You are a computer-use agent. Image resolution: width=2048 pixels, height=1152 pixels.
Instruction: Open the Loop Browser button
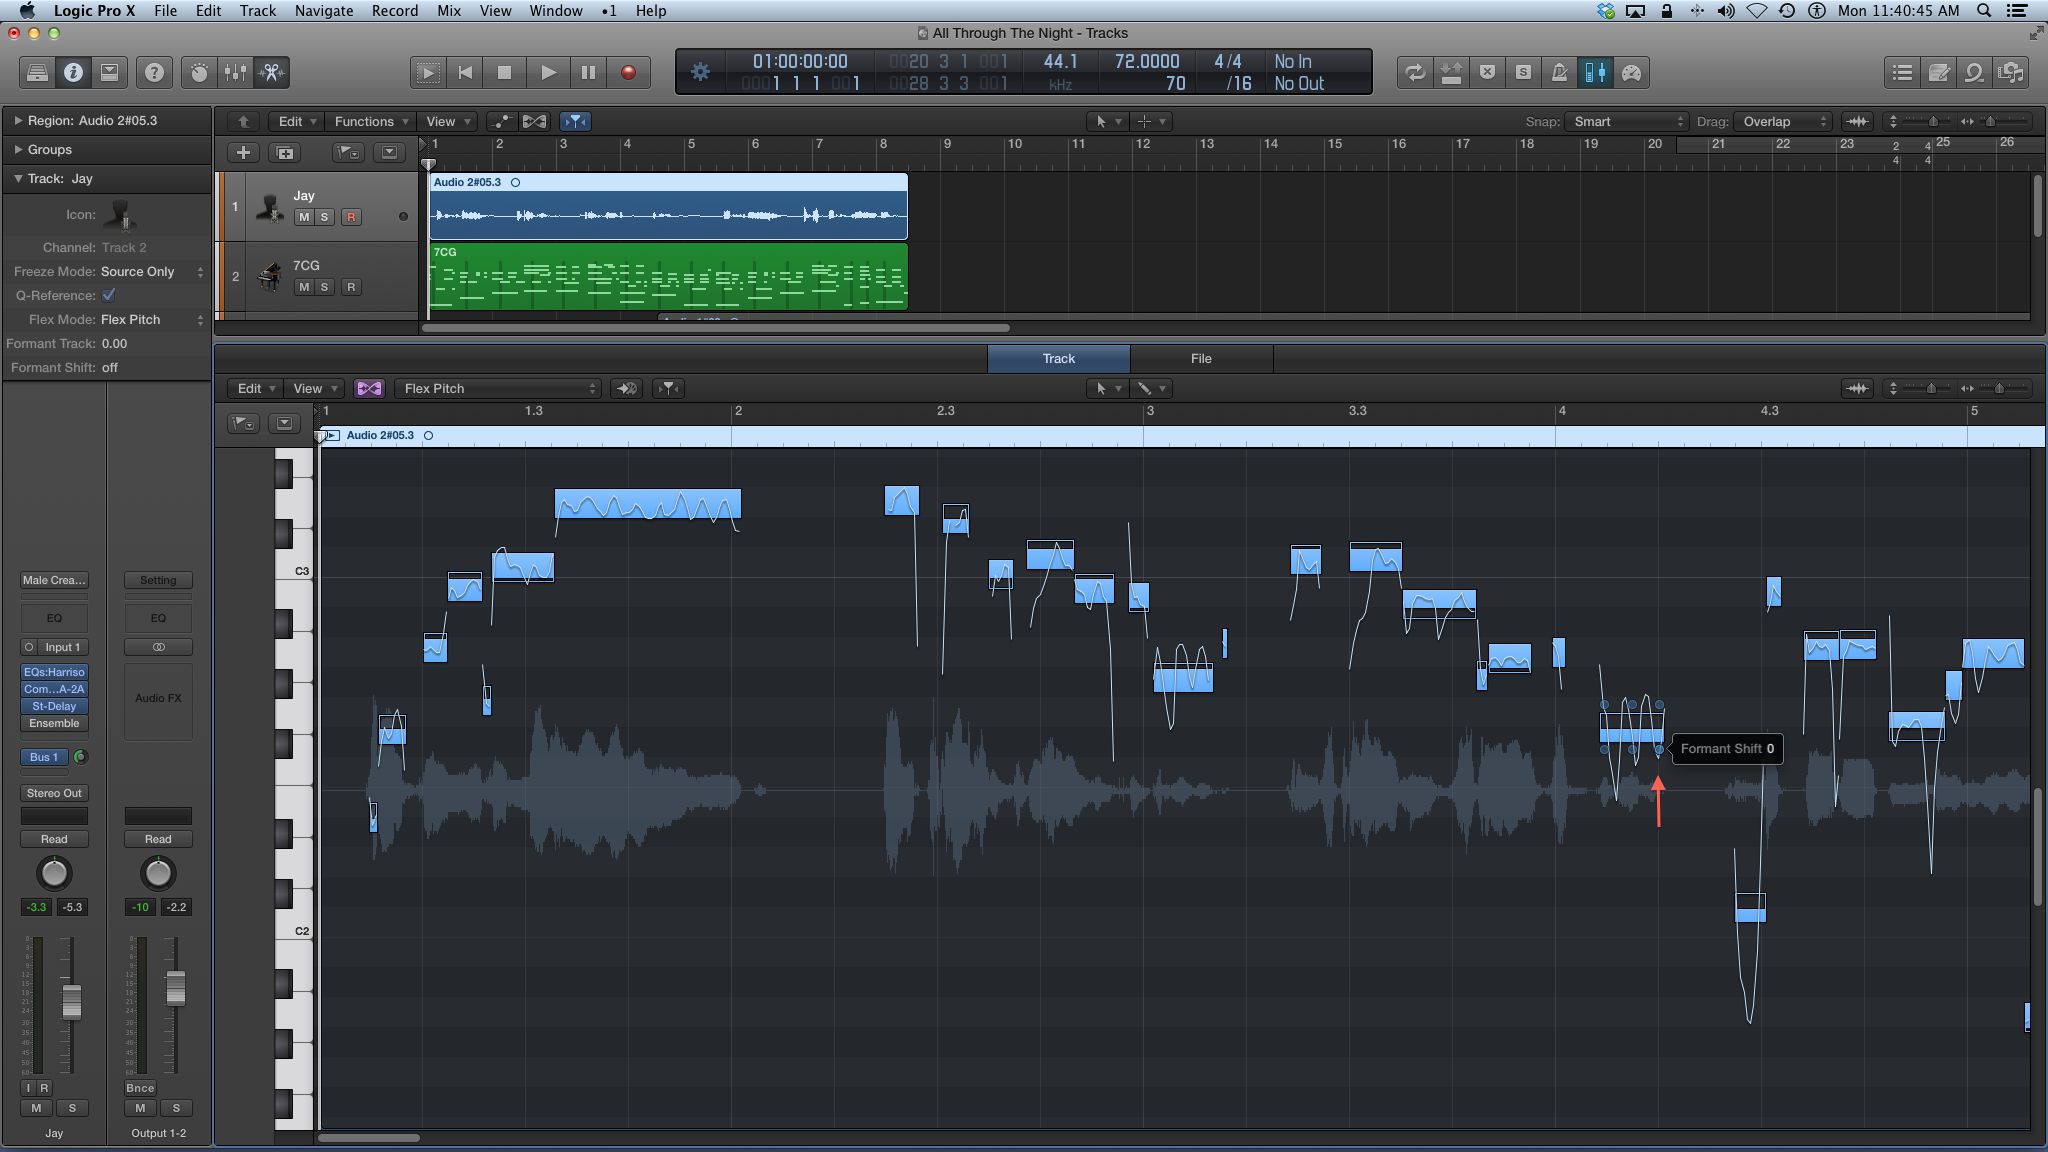coord(1974,72)
